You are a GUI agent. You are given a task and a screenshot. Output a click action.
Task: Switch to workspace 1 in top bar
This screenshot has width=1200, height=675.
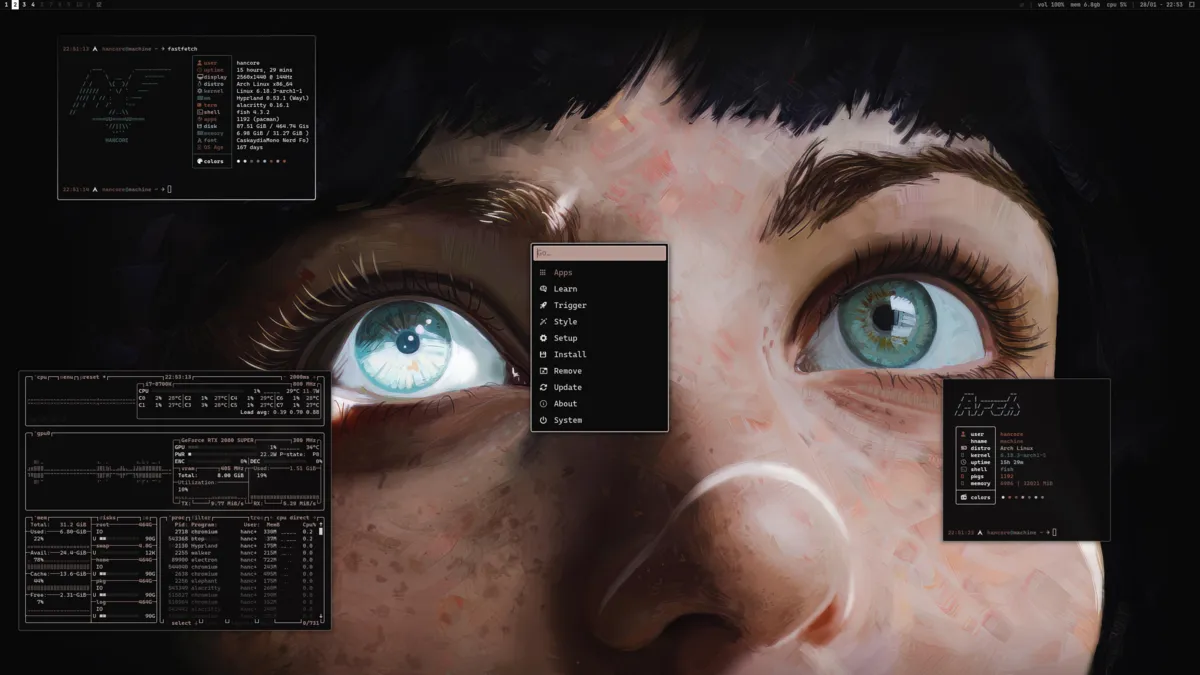pos(5,5)
